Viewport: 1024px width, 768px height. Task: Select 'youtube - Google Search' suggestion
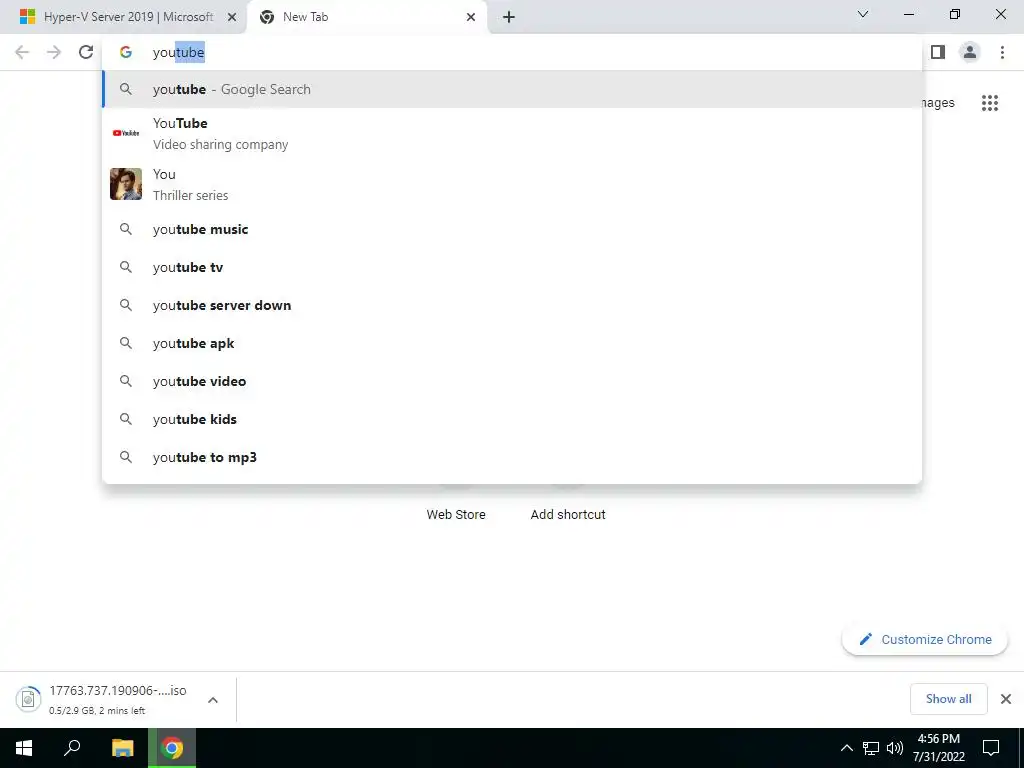[x=513, y=89]
